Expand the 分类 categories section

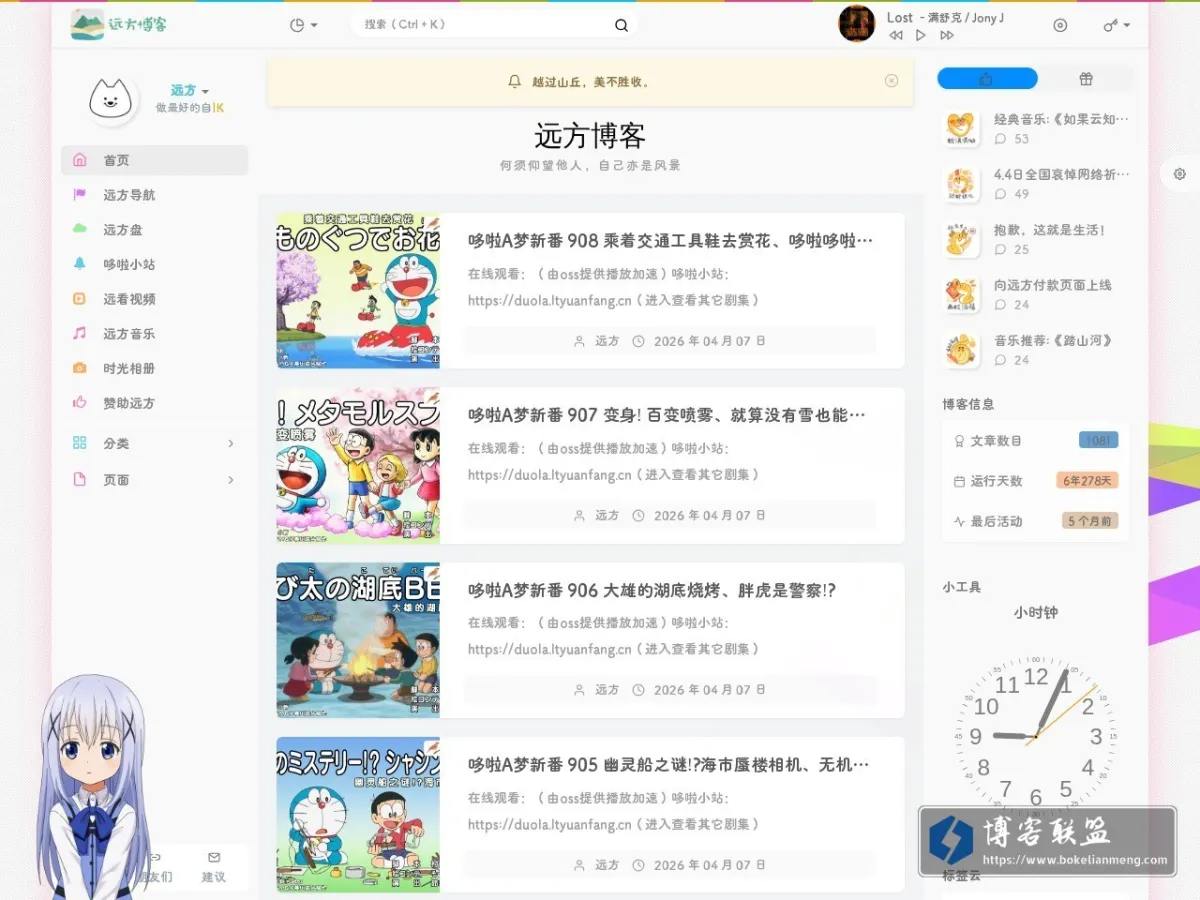point(154,443)
